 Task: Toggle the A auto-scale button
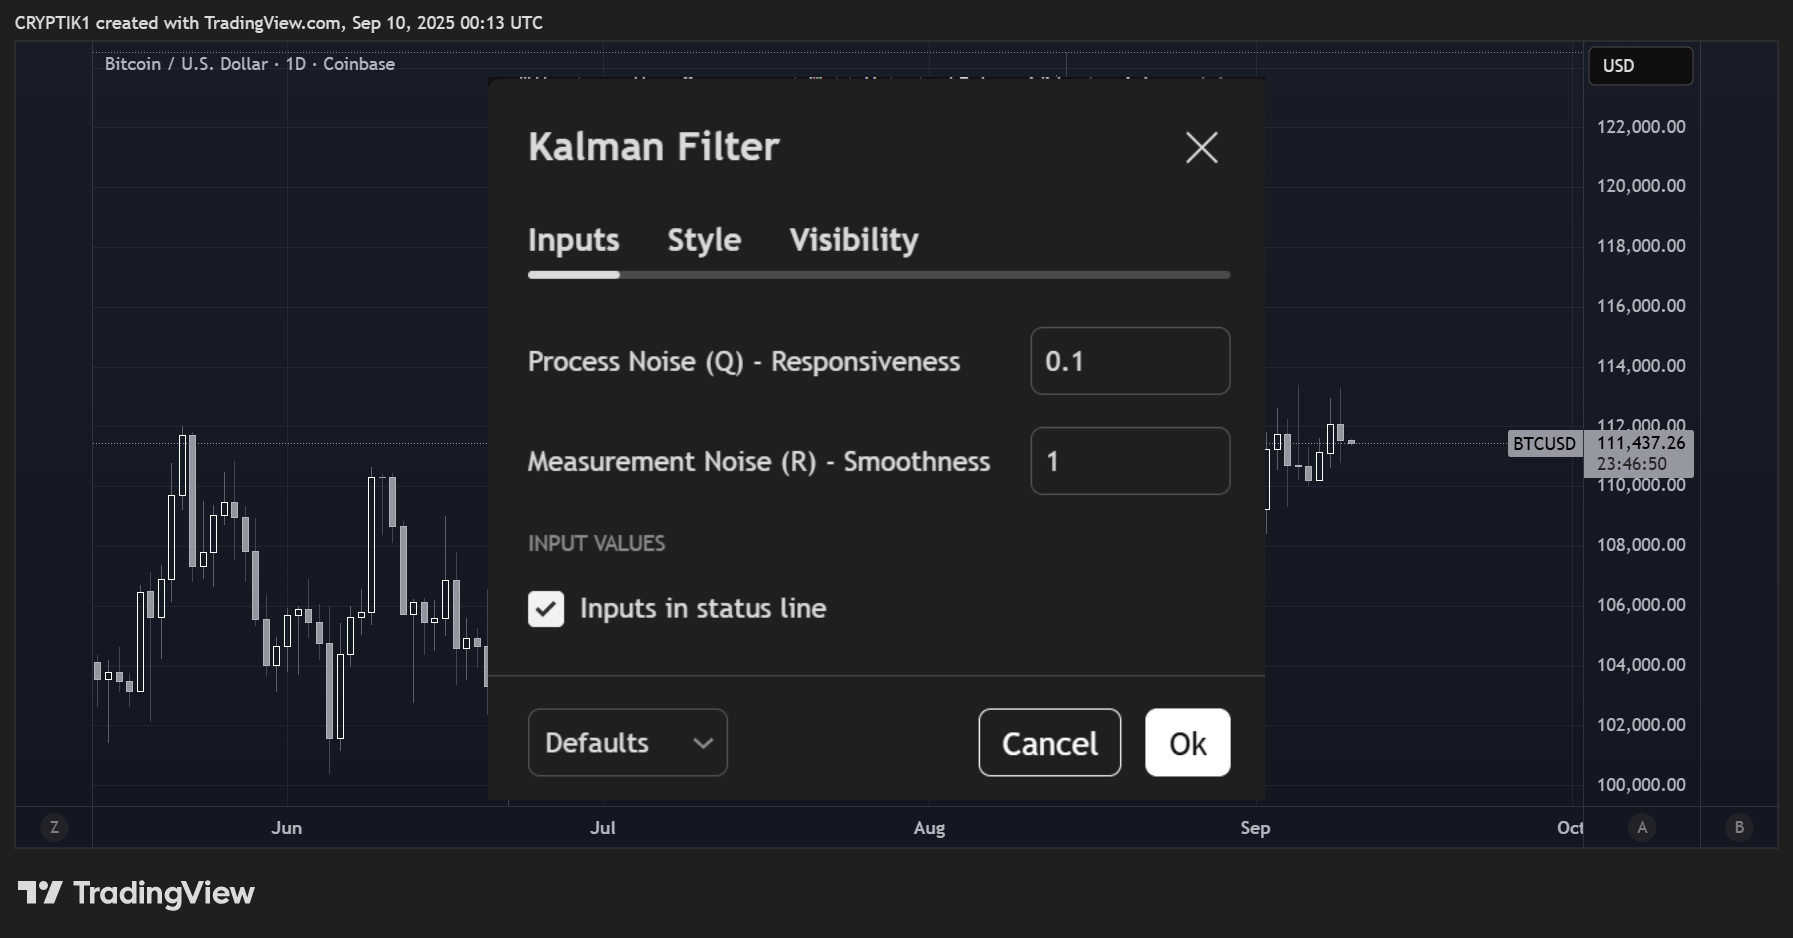point(1642,827)
